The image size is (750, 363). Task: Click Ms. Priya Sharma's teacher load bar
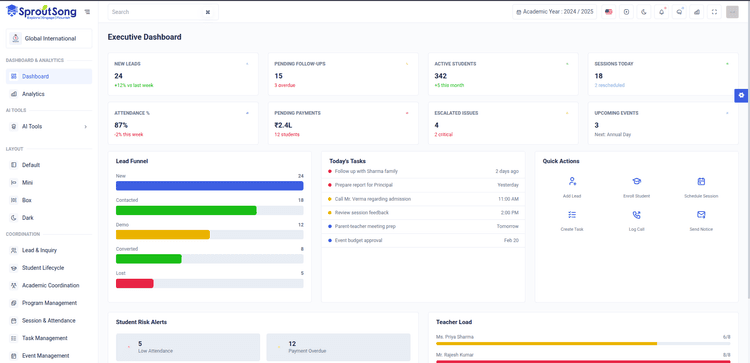tap(583, 343)
